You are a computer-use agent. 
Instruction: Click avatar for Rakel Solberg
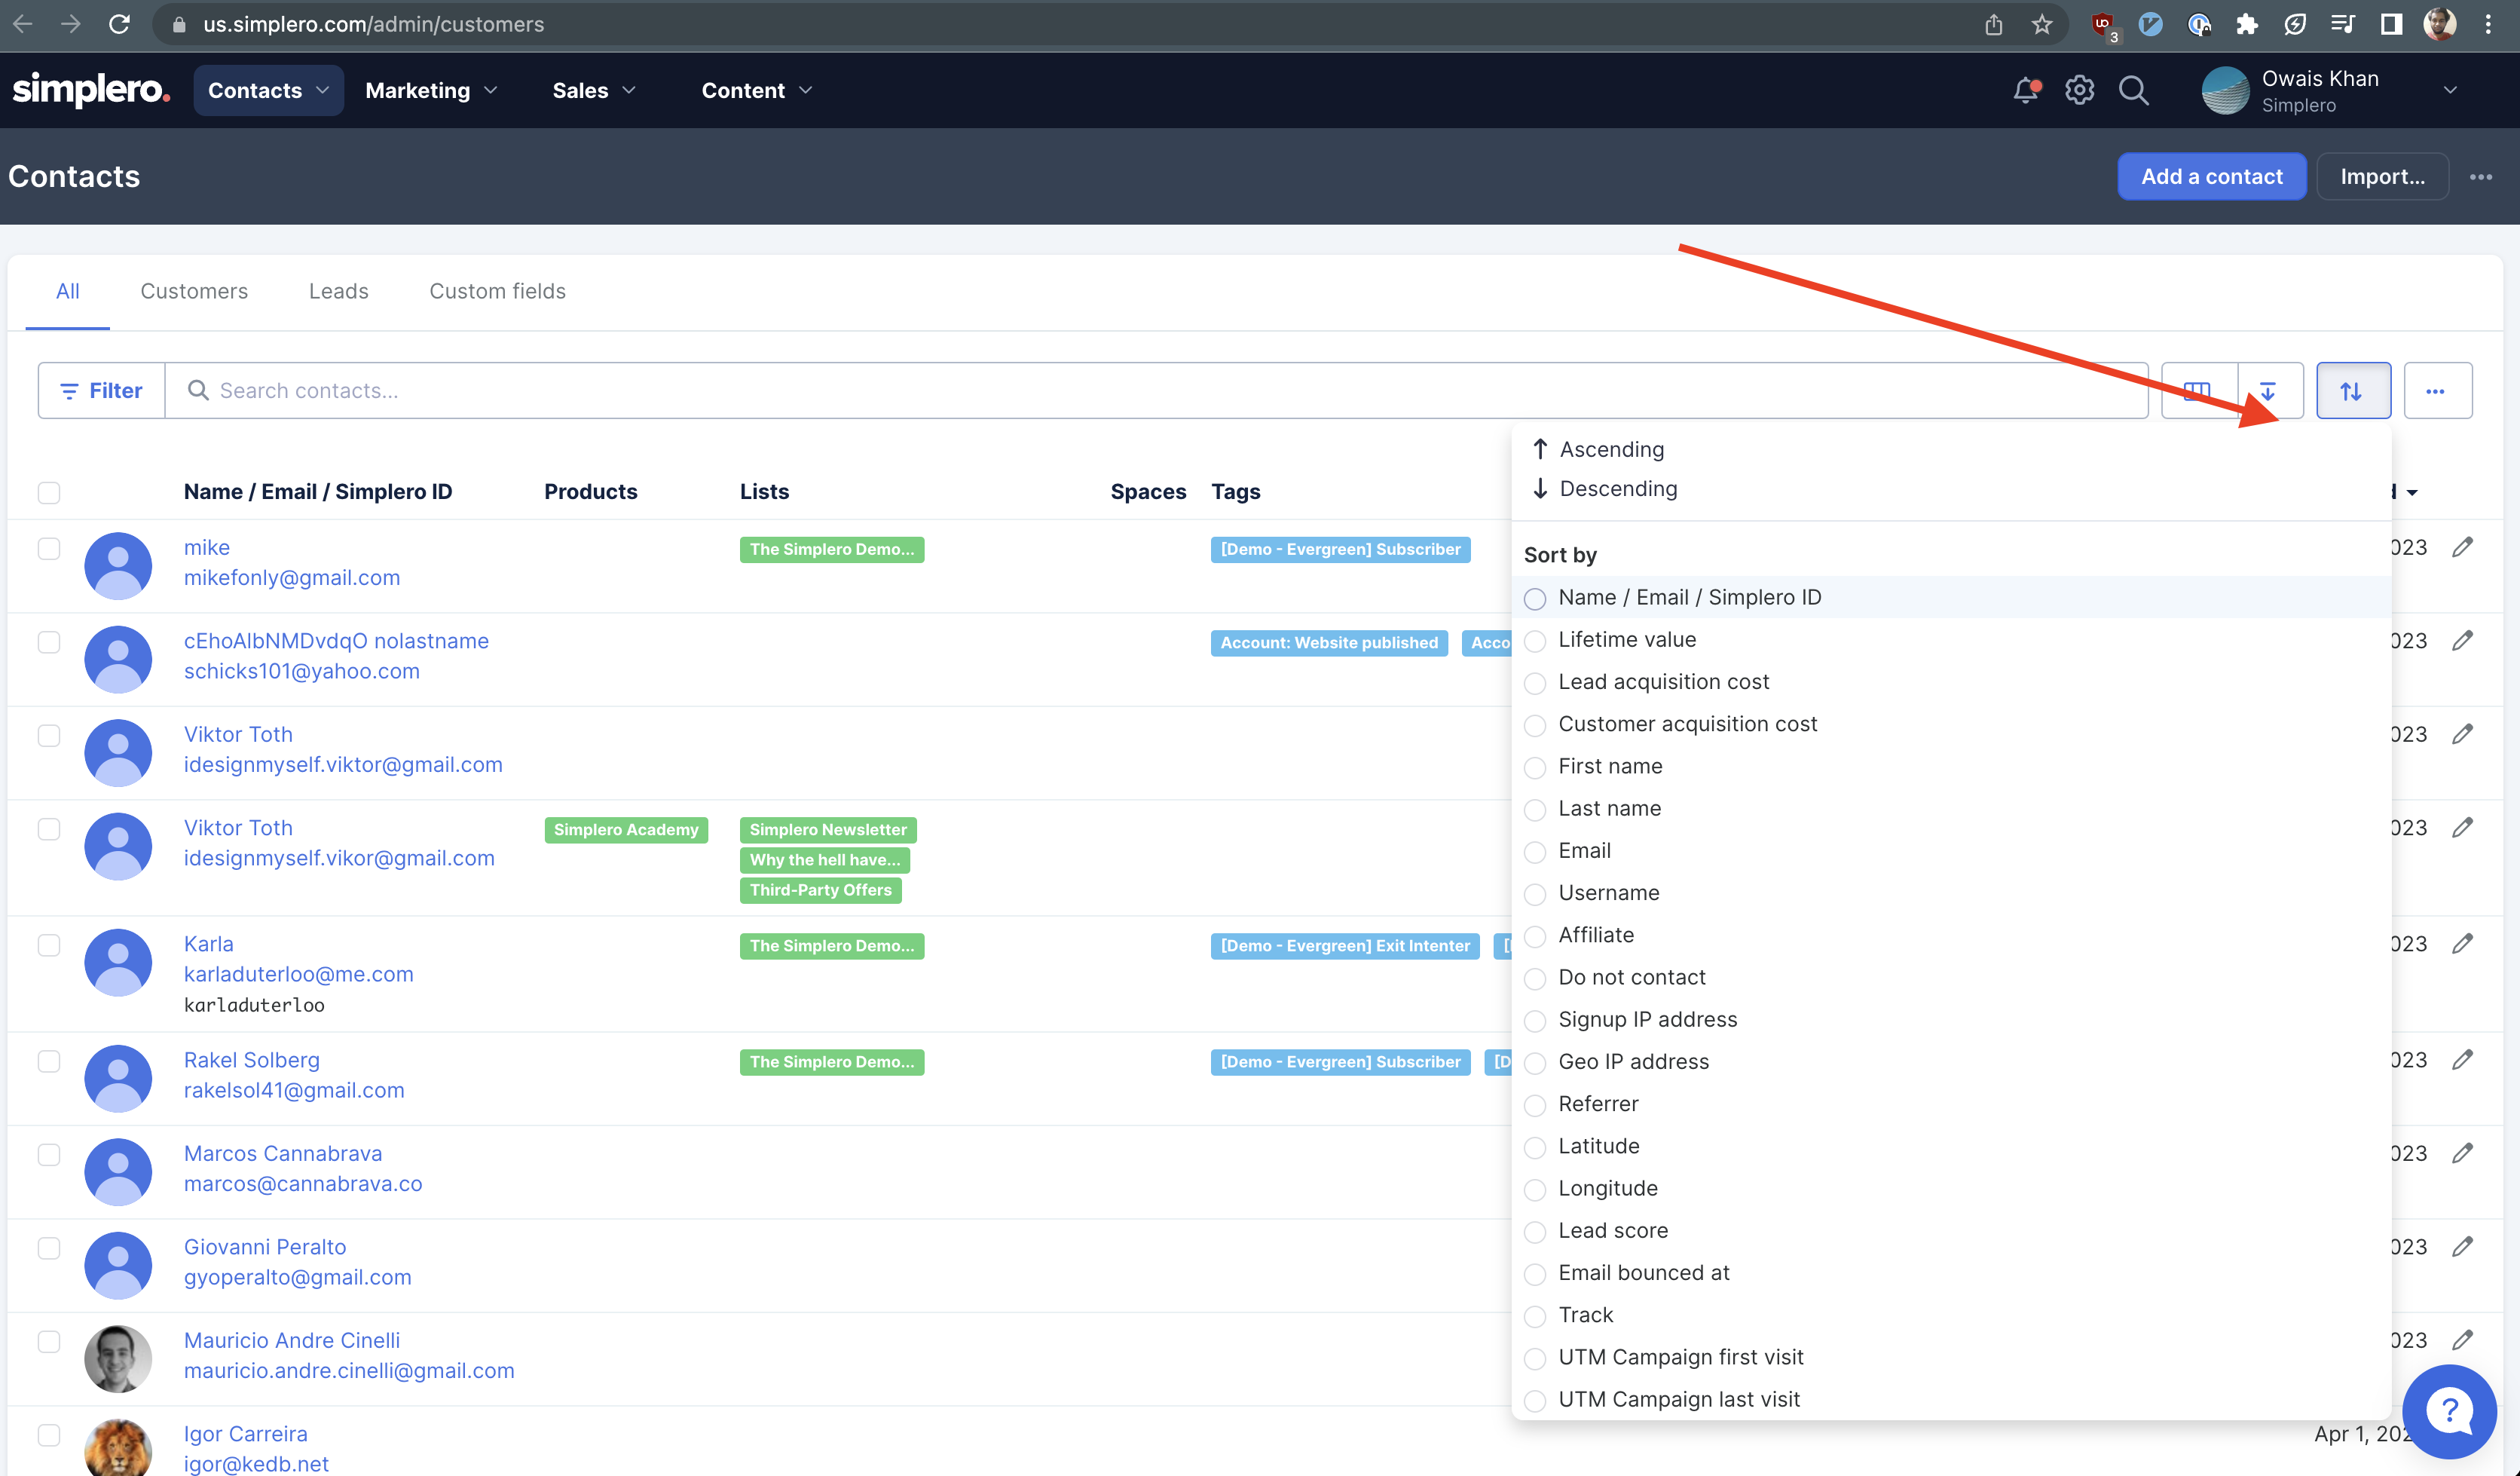(118, 1078)
